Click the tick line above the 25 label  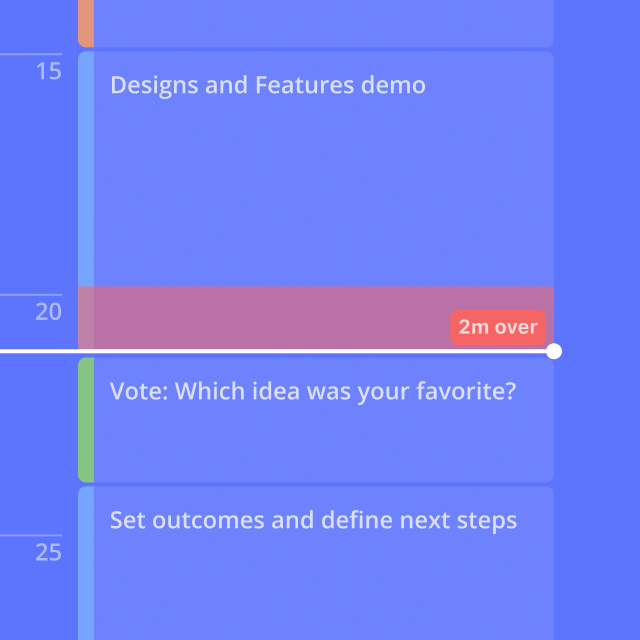click(x=32, y=535)
